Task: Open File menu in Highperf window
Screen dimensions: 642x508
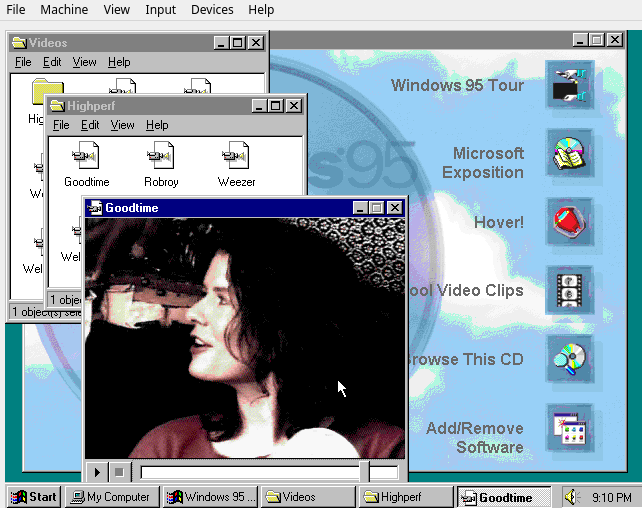Action: tap(61, 125)
